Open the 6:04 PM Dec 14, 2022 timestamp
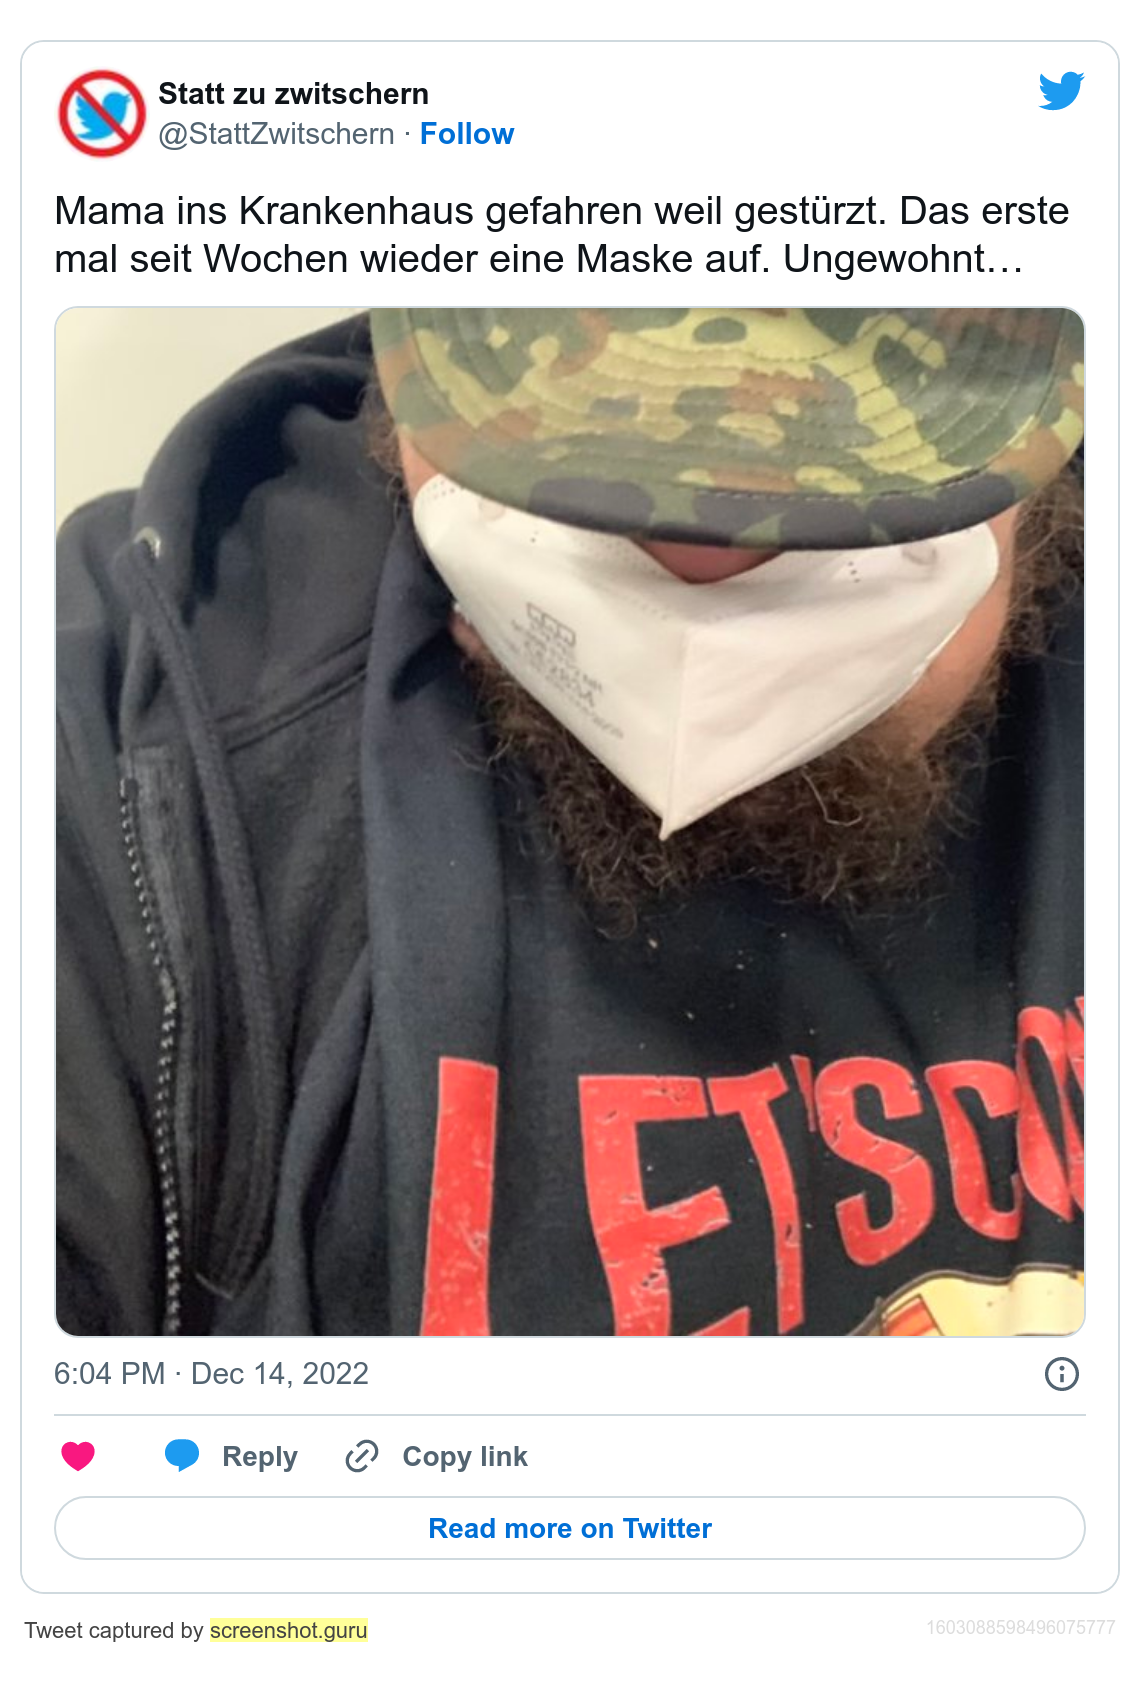Image resolution: width=1140 pixels, height=1686 pixels. [x=211, y=1374]
